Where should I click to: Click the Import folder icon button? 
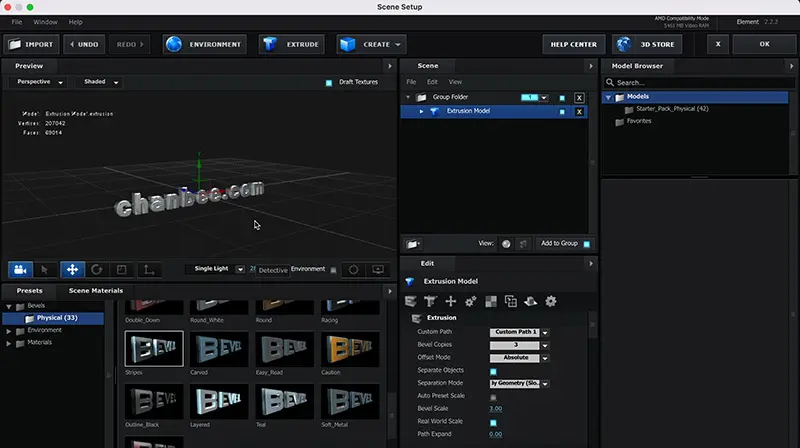click(x=31, y=44)
